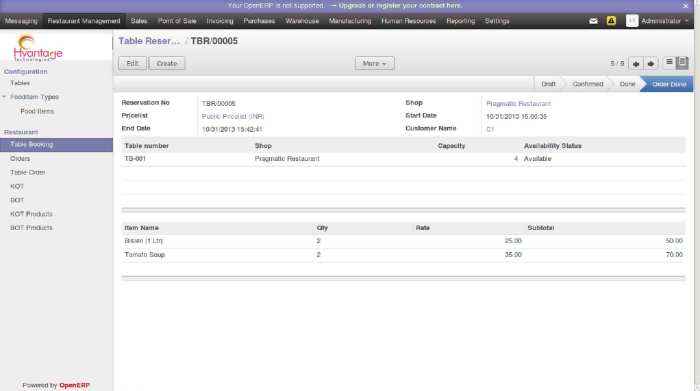Open the Administrator user menu

[664, 21]
